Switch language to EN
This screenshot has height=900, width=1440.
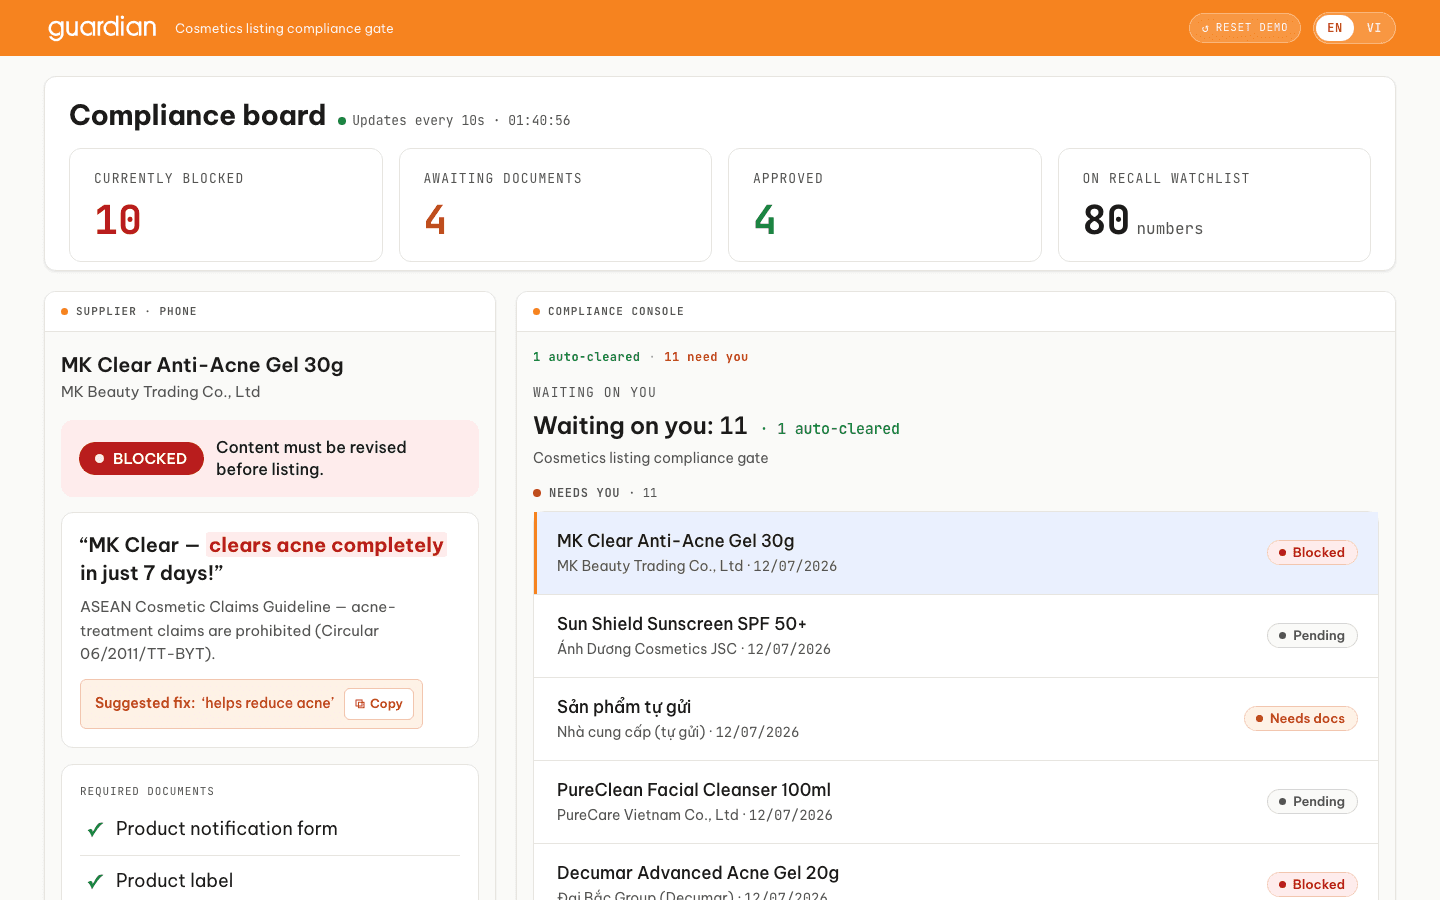1335,28
